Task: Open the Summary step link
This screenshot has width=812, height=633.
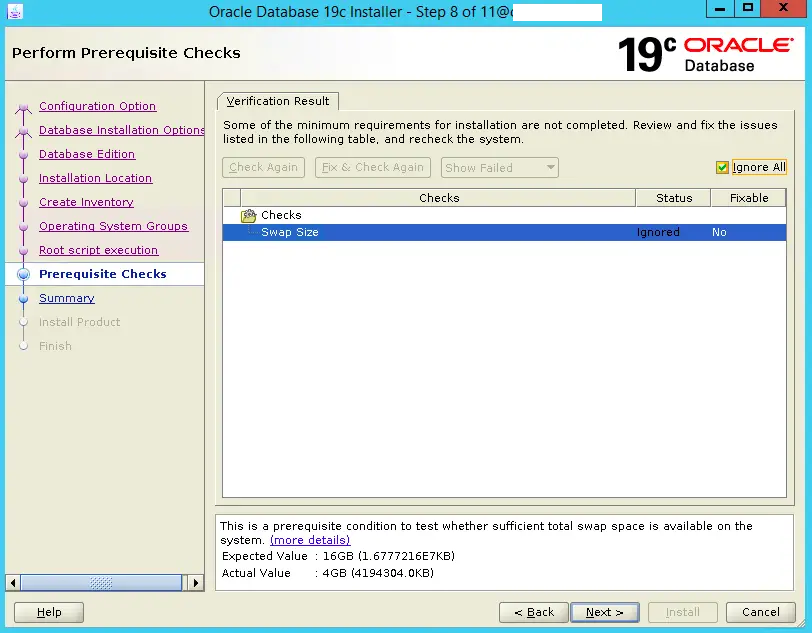Action: 67,298
